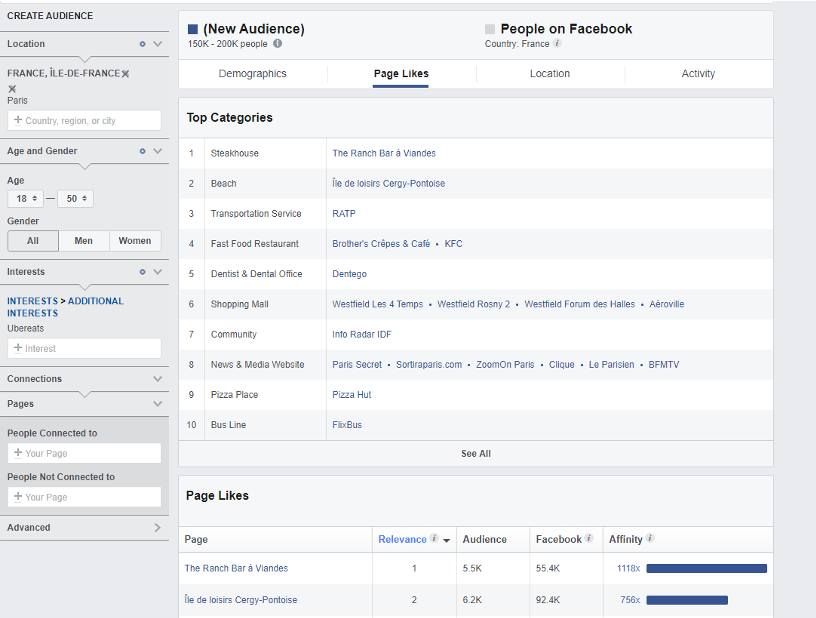Remove France, Île-de-France location tag

(125, 74)
